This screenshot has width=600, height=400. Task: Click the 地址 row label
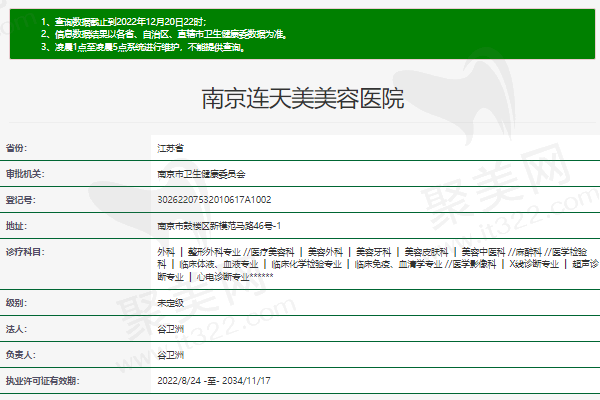(x=15, y=225)
